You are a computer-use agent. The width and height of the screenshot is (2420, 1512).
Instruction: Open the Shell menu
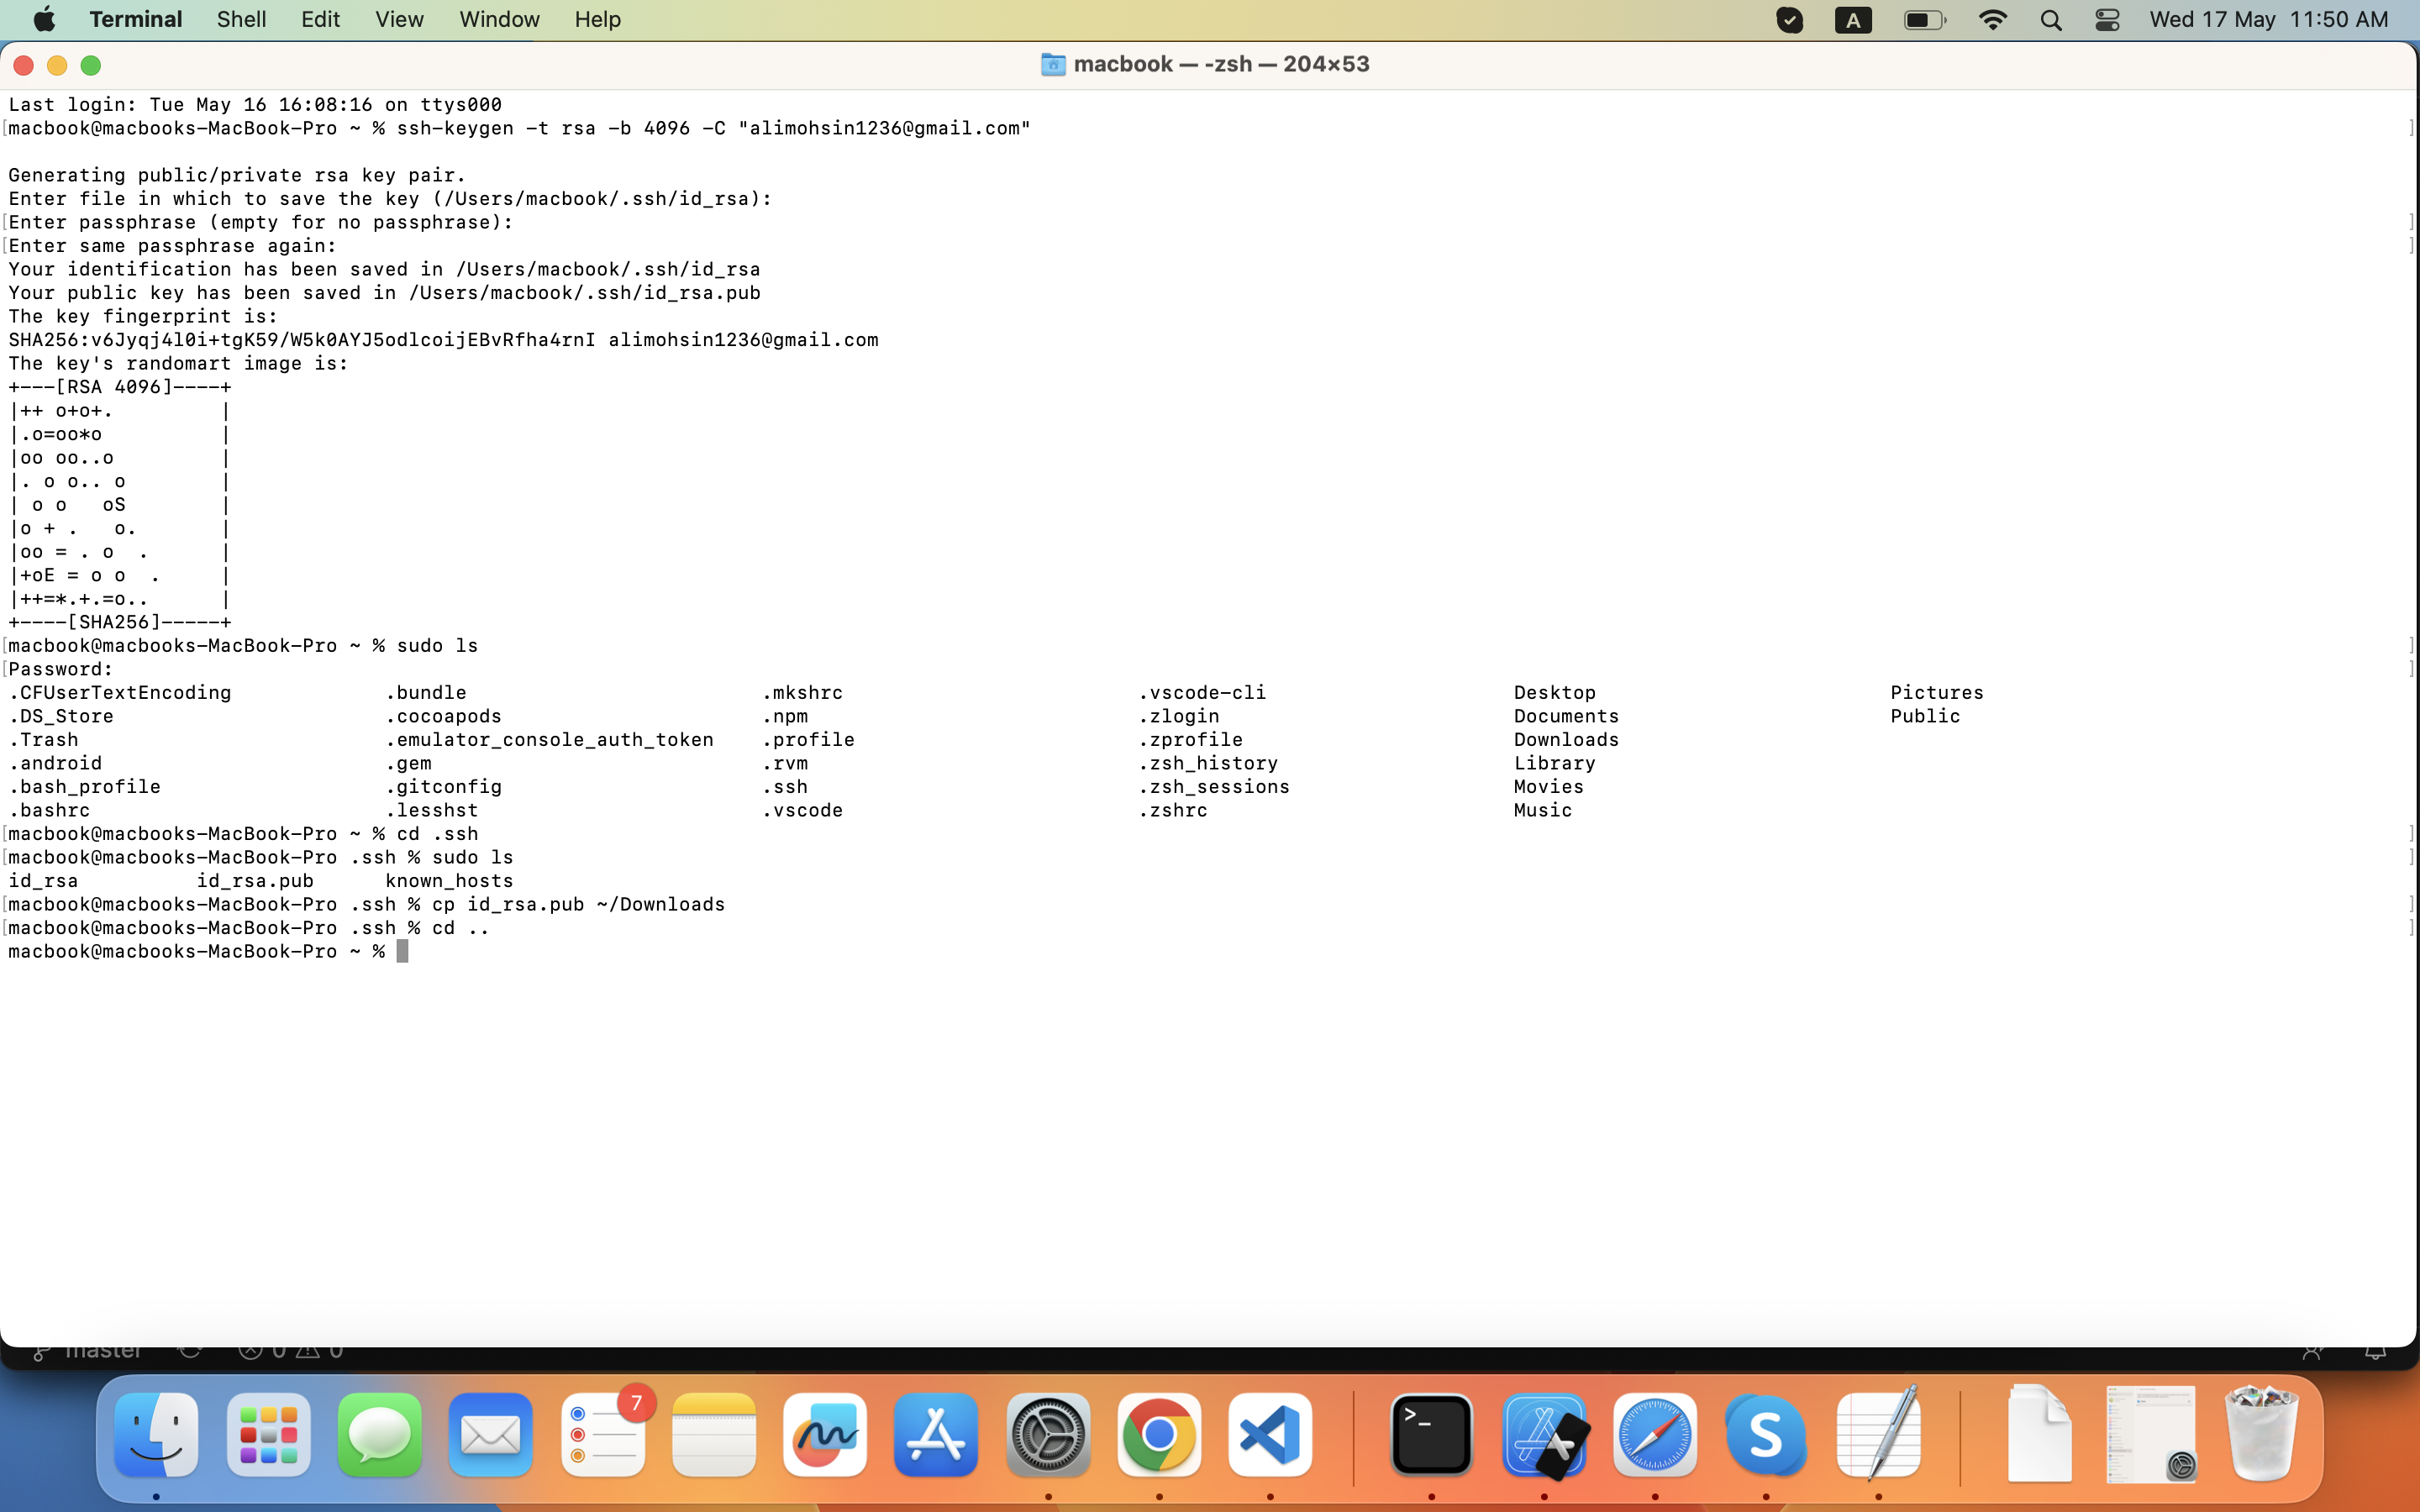pos(241,19)
